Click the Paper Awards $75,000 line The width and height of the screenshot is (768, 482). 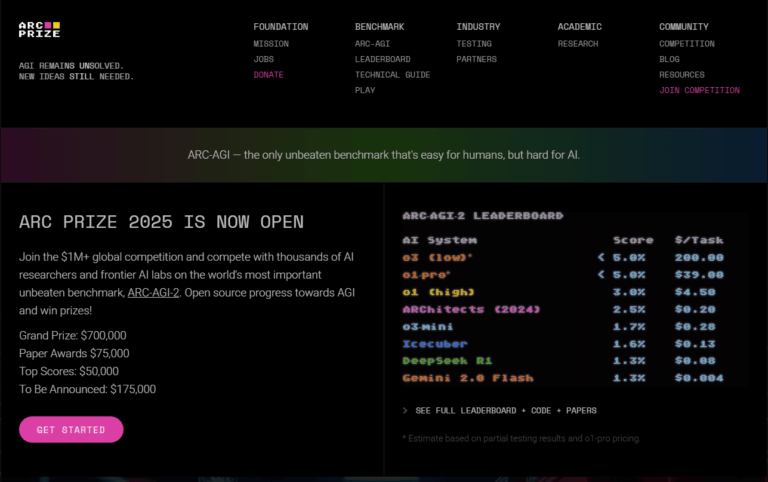74,354
